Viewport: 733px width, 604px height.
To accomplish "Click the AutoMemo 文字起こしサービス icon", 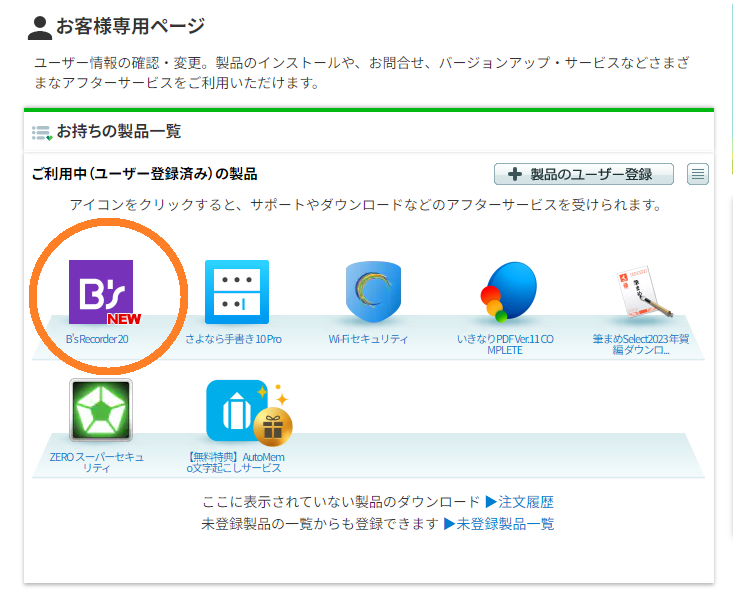I will tap(237, 410).
